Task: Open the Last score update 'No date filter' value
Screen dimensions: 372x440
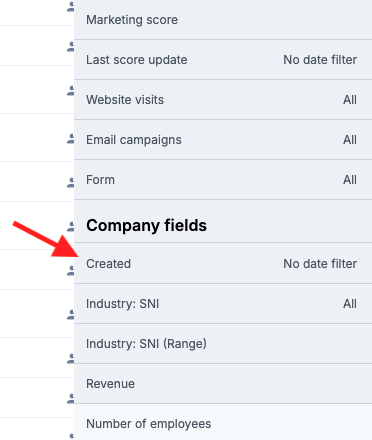Action: tap(320, 60)
